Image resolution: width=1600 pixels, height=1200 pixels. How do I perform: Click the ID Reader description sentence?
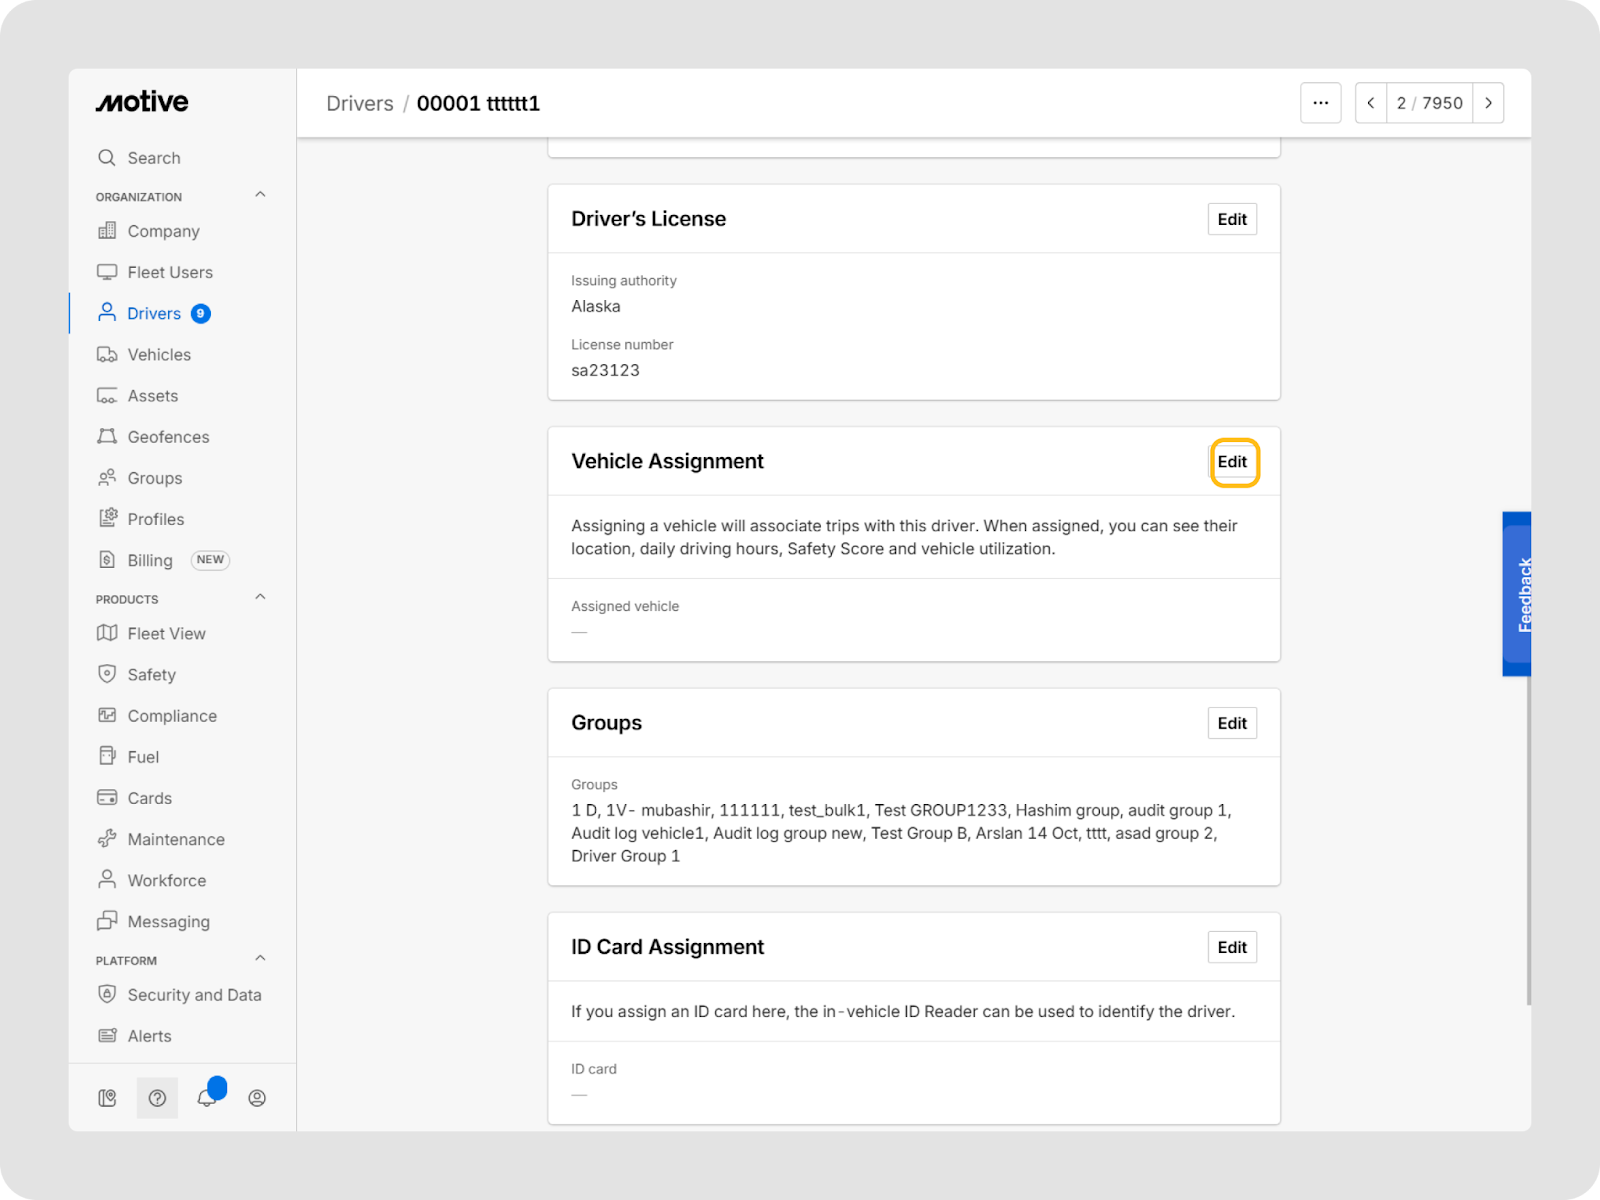pyautogui.click(x=903, y=1011)
